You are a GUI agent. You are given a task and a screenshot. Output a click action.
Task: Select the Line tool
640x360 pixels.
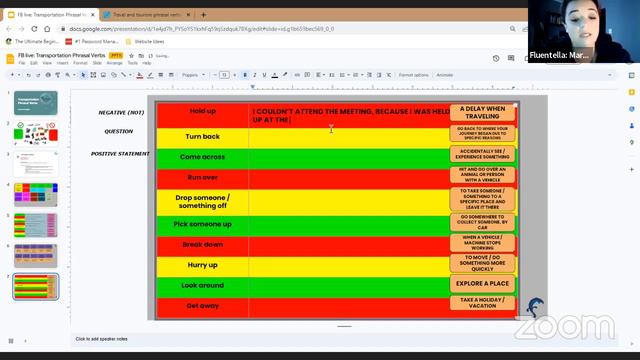pyautogui.click(x=123, y=75)
